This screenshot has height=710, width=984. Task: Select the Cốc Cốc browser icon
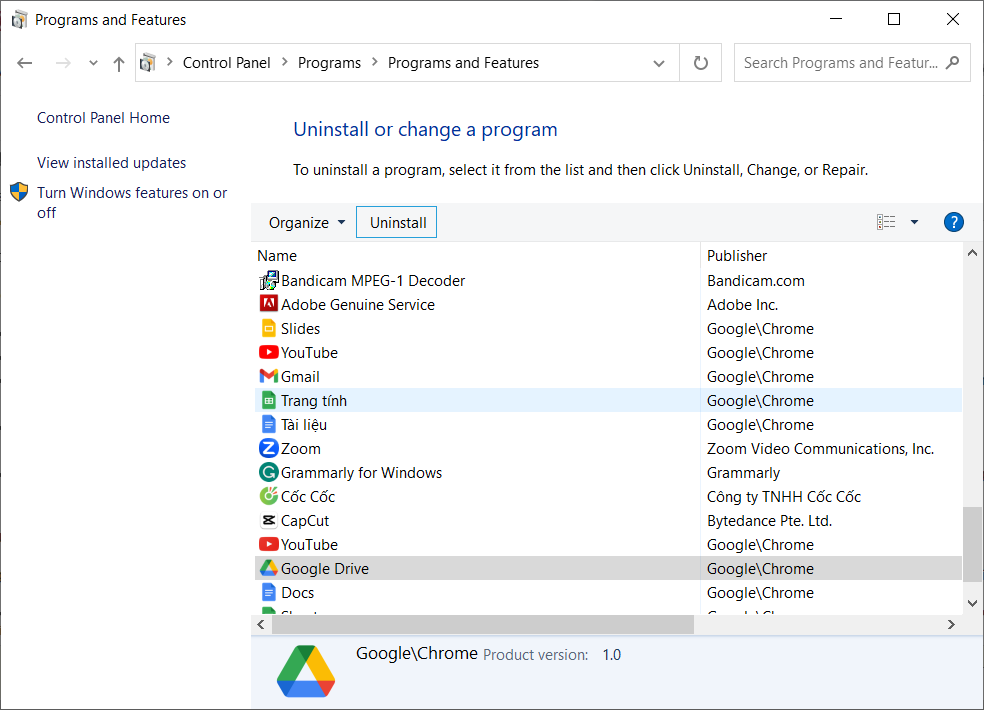click(269, 496)
